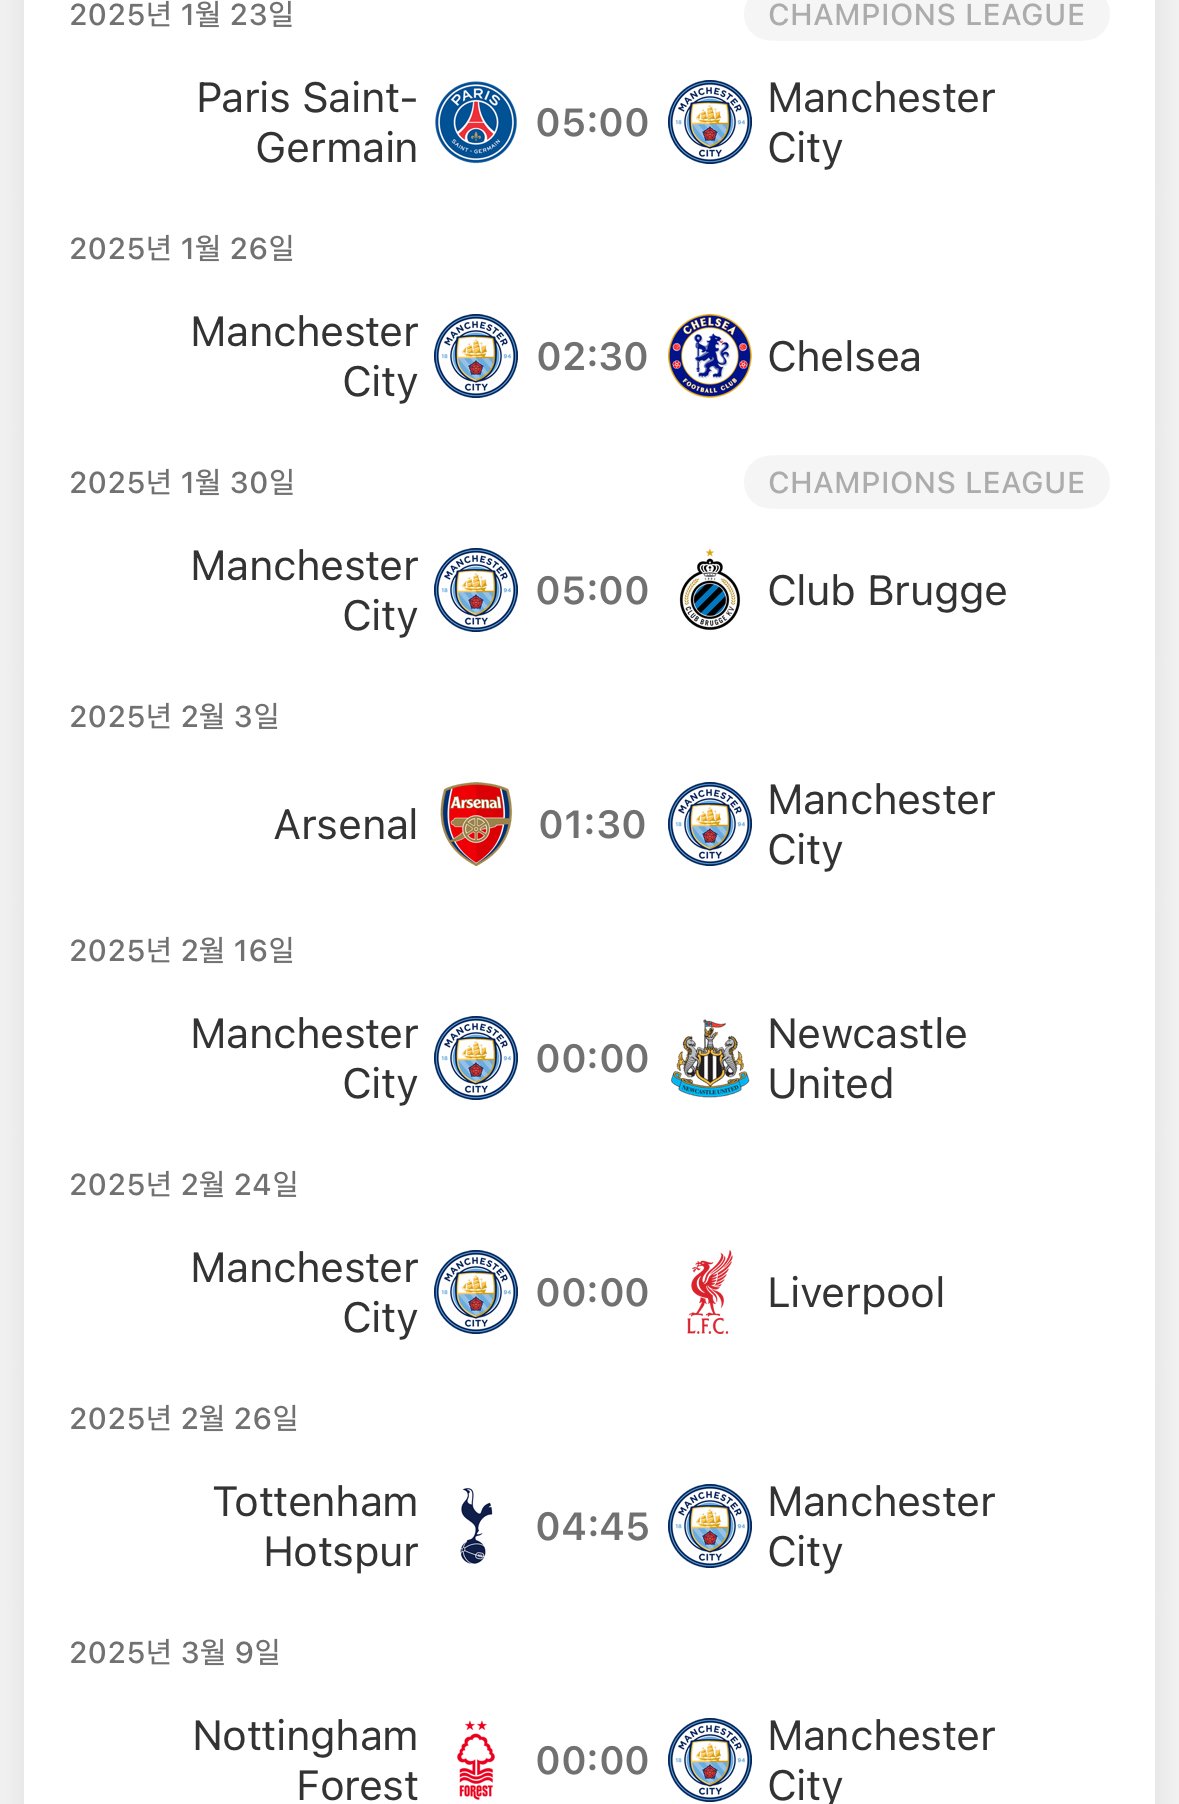
Task: Tap the Champions League tag on January 30
Action: [x=926, y=483]
